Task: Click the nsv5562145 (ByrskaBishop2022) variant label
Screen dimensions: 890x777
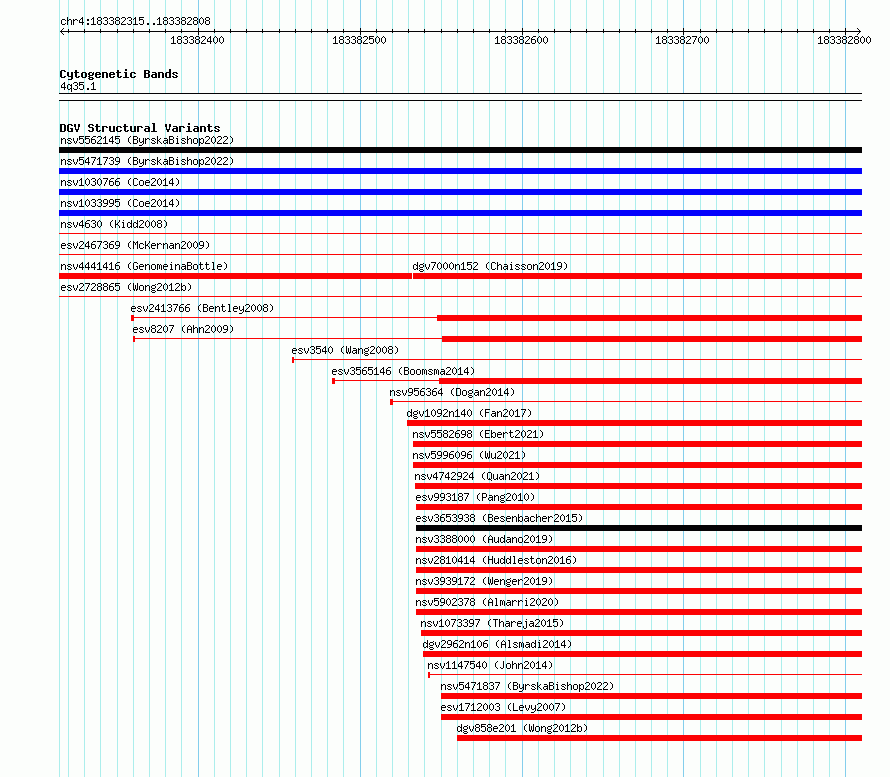Action: (x=147, y=140)
